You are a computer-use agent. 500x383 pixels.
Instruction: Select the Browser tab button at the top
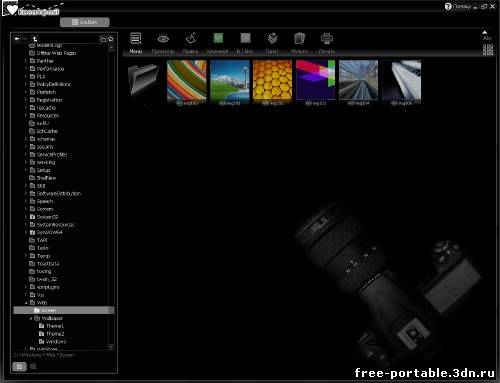[x=85, y=22]
